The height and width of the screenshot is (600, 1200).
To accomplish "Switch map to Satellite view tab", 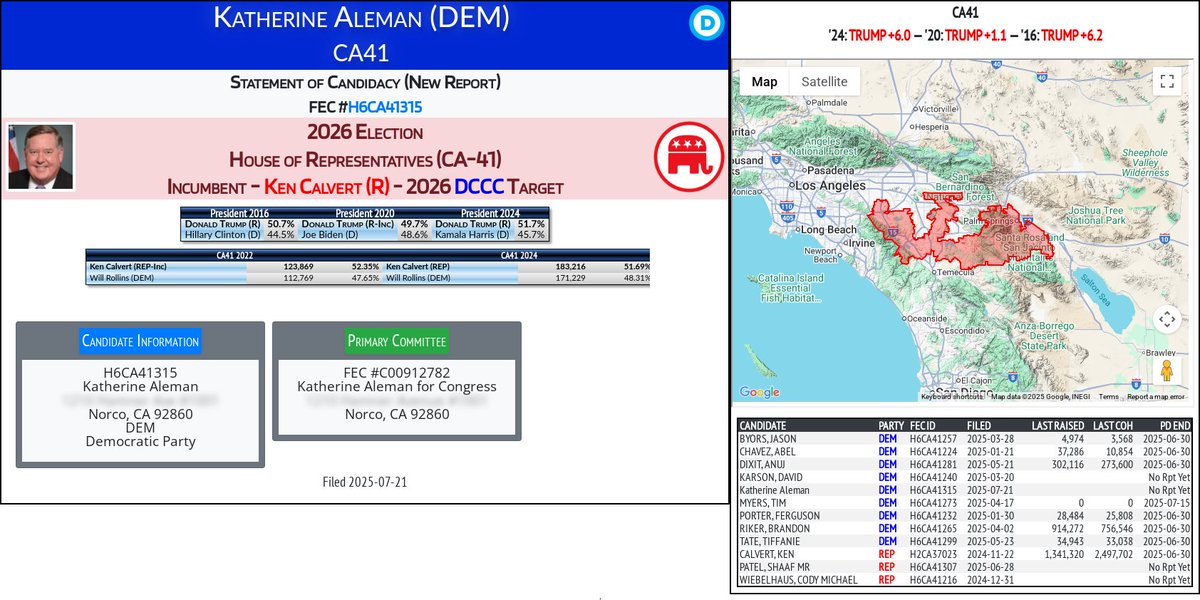I will 824,82.
